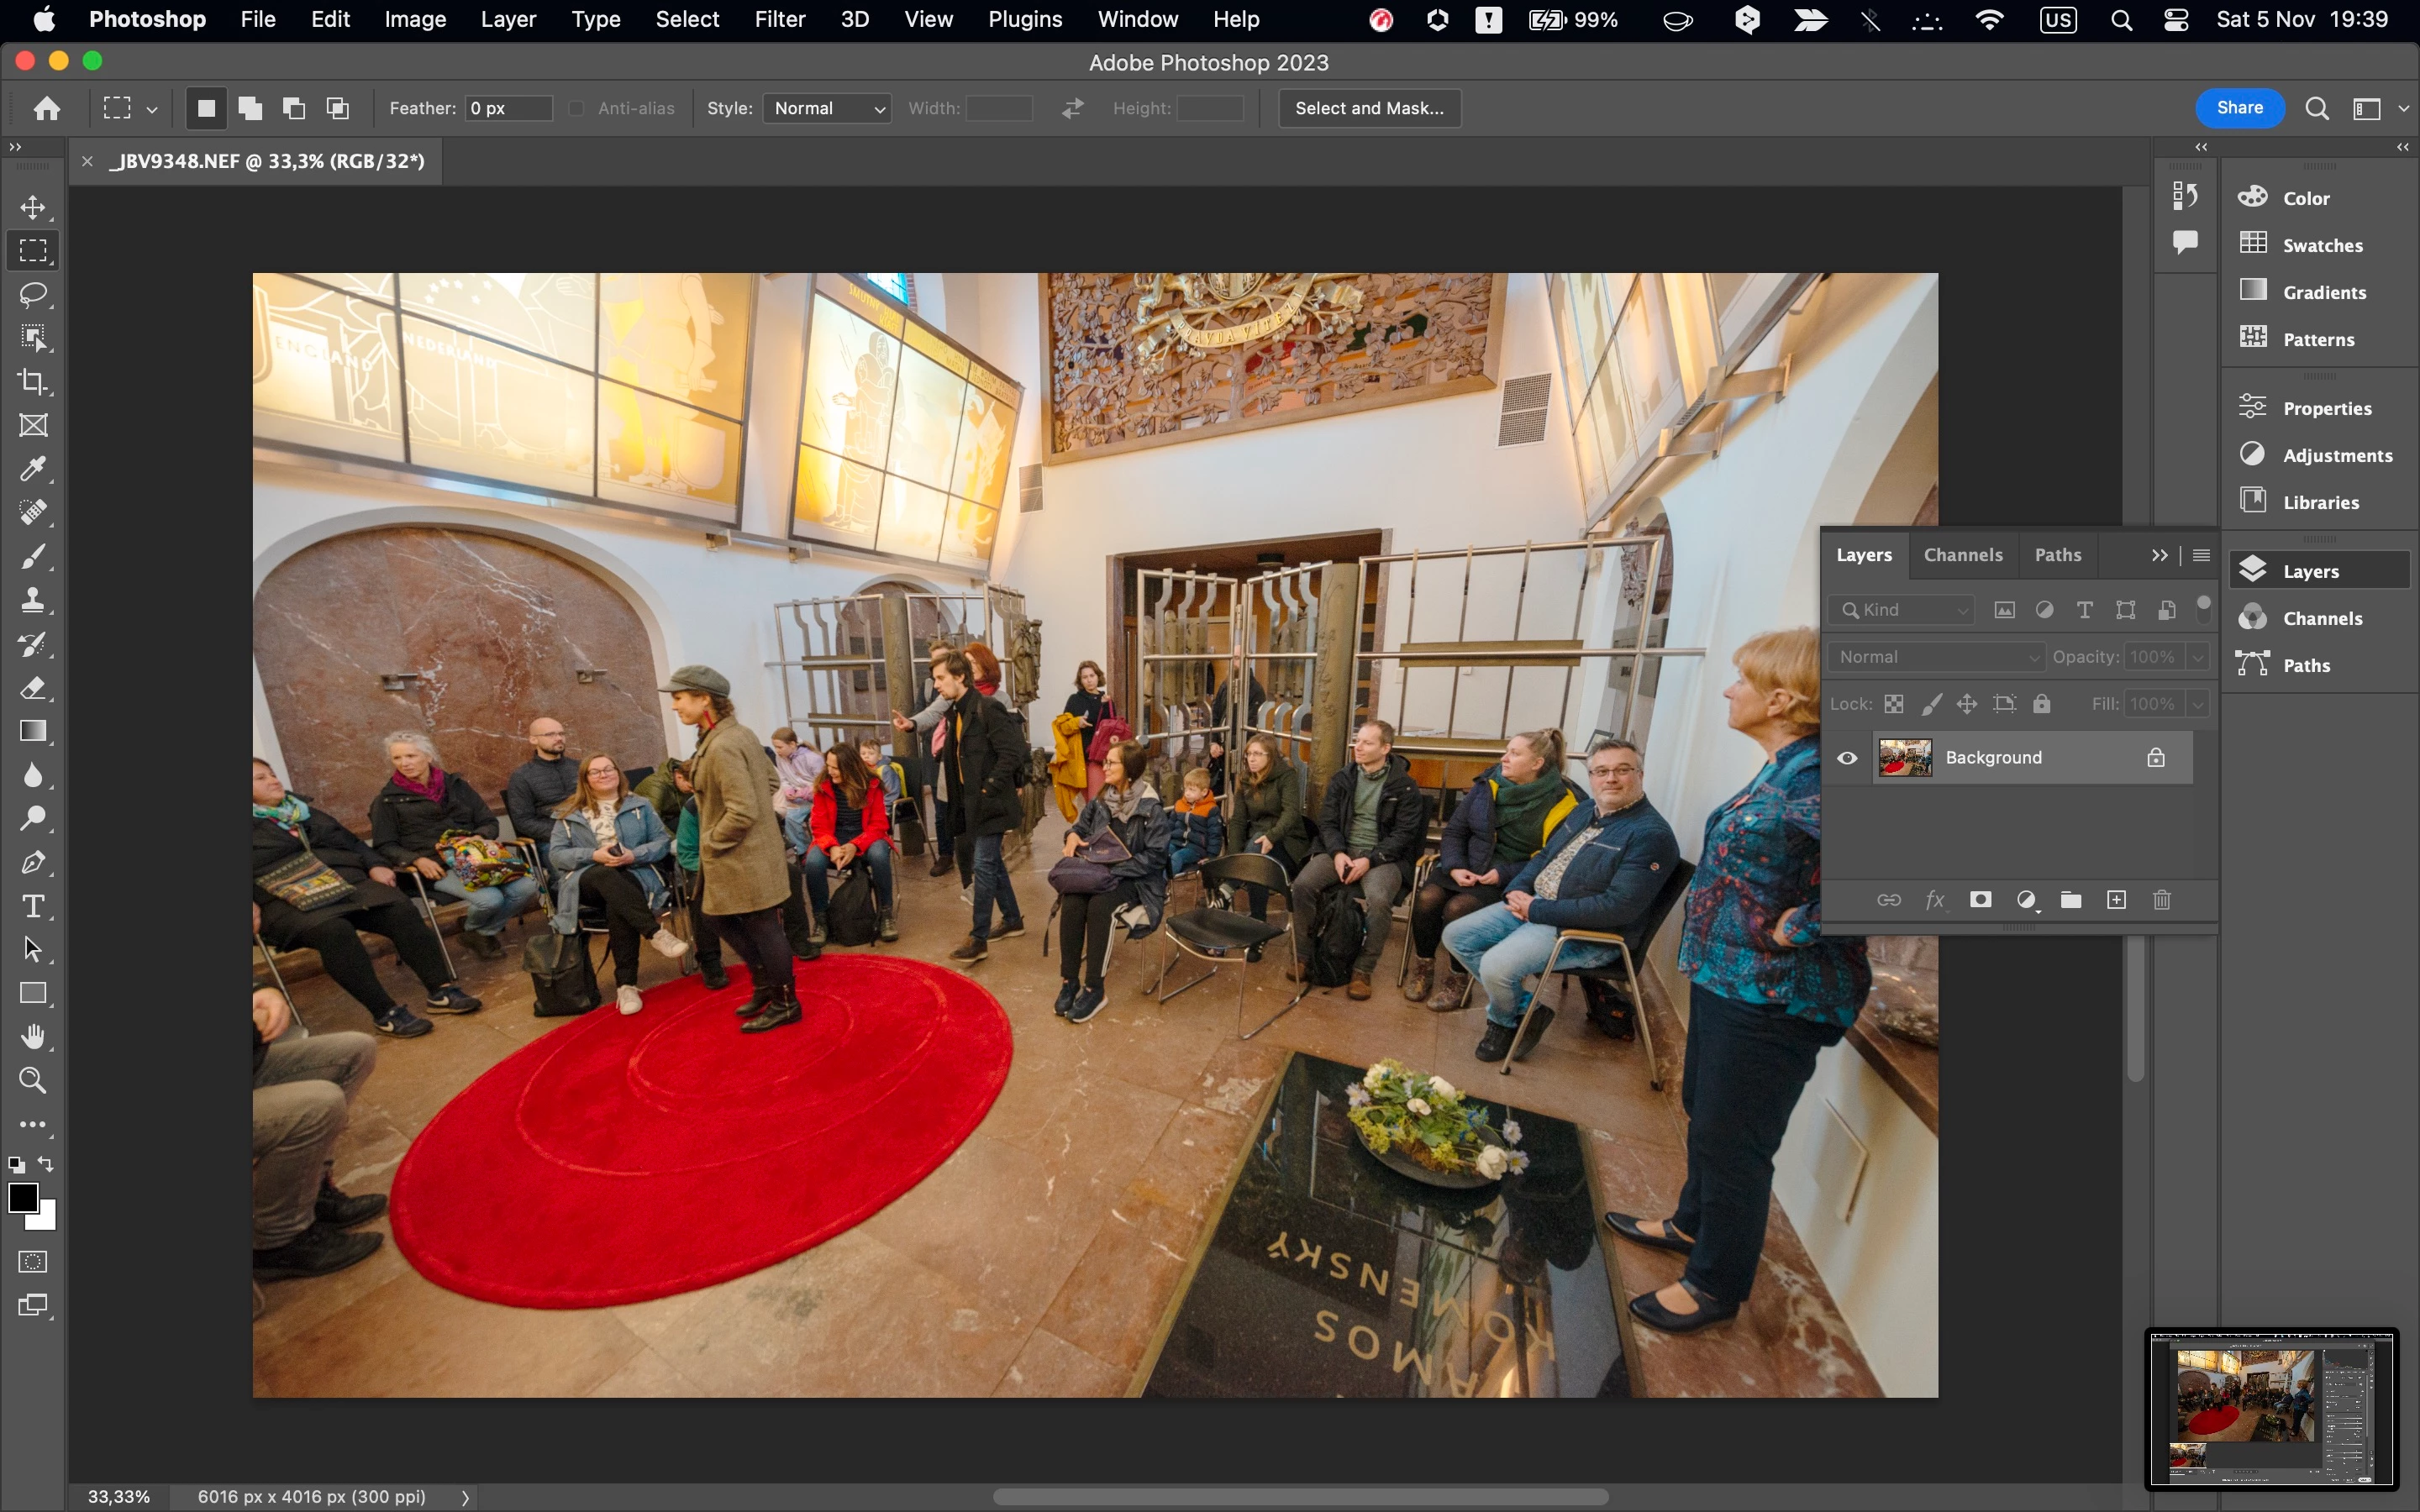Switch to the Channels tab
This screenshot has width=2420, height=1512.
coord(1962,555)
